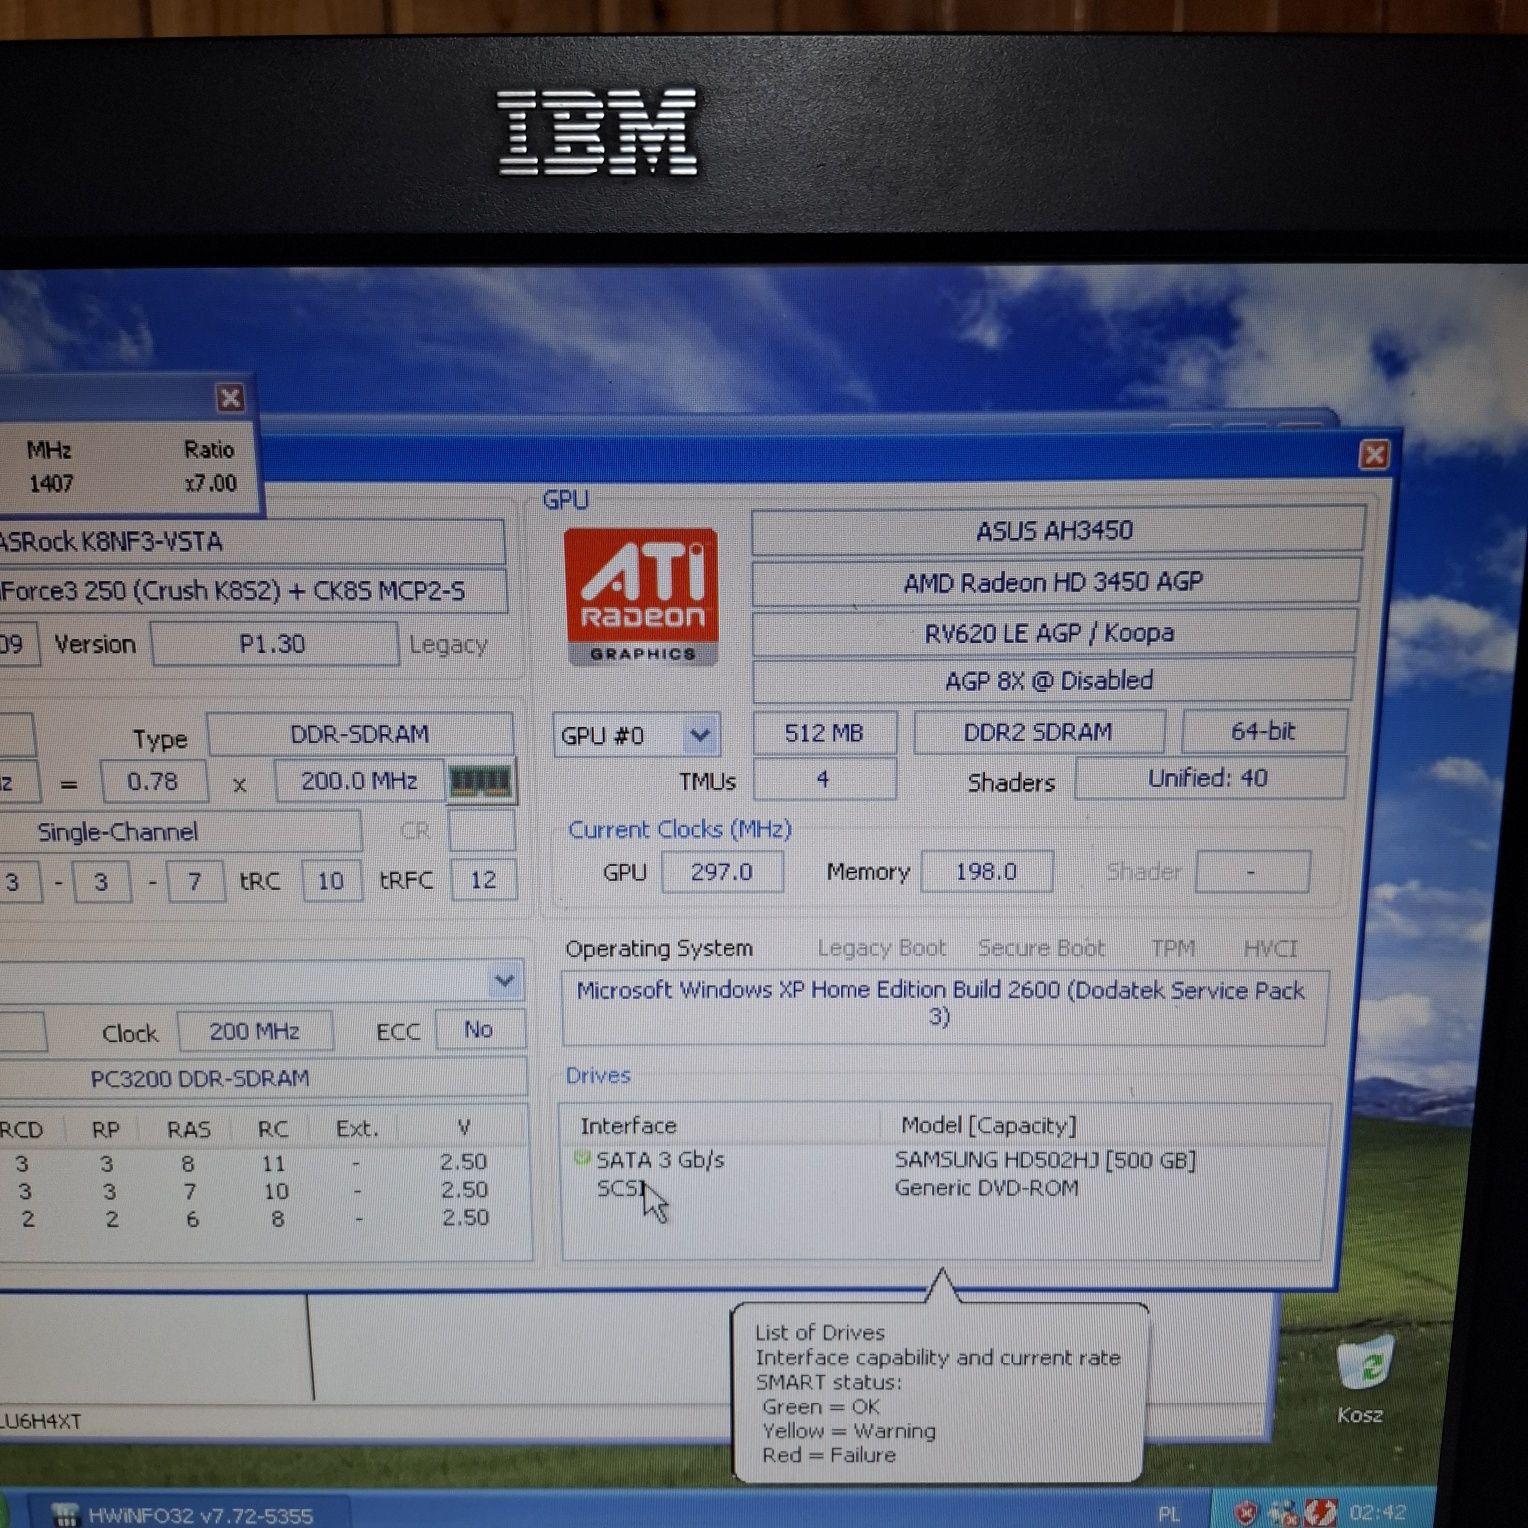Click the x7.00 ratio value
The width and height of the screenshot is (1528, 1528).
(211, 483)
